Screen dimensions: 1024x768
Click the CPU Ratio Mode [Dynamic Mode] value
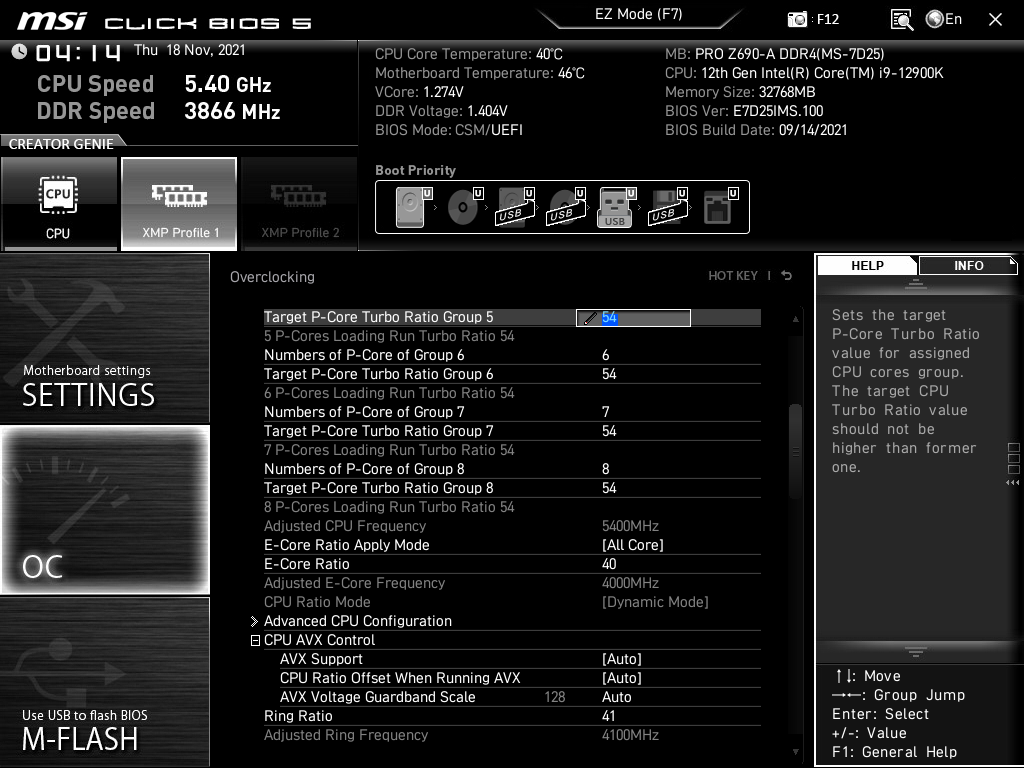point(655,602)
